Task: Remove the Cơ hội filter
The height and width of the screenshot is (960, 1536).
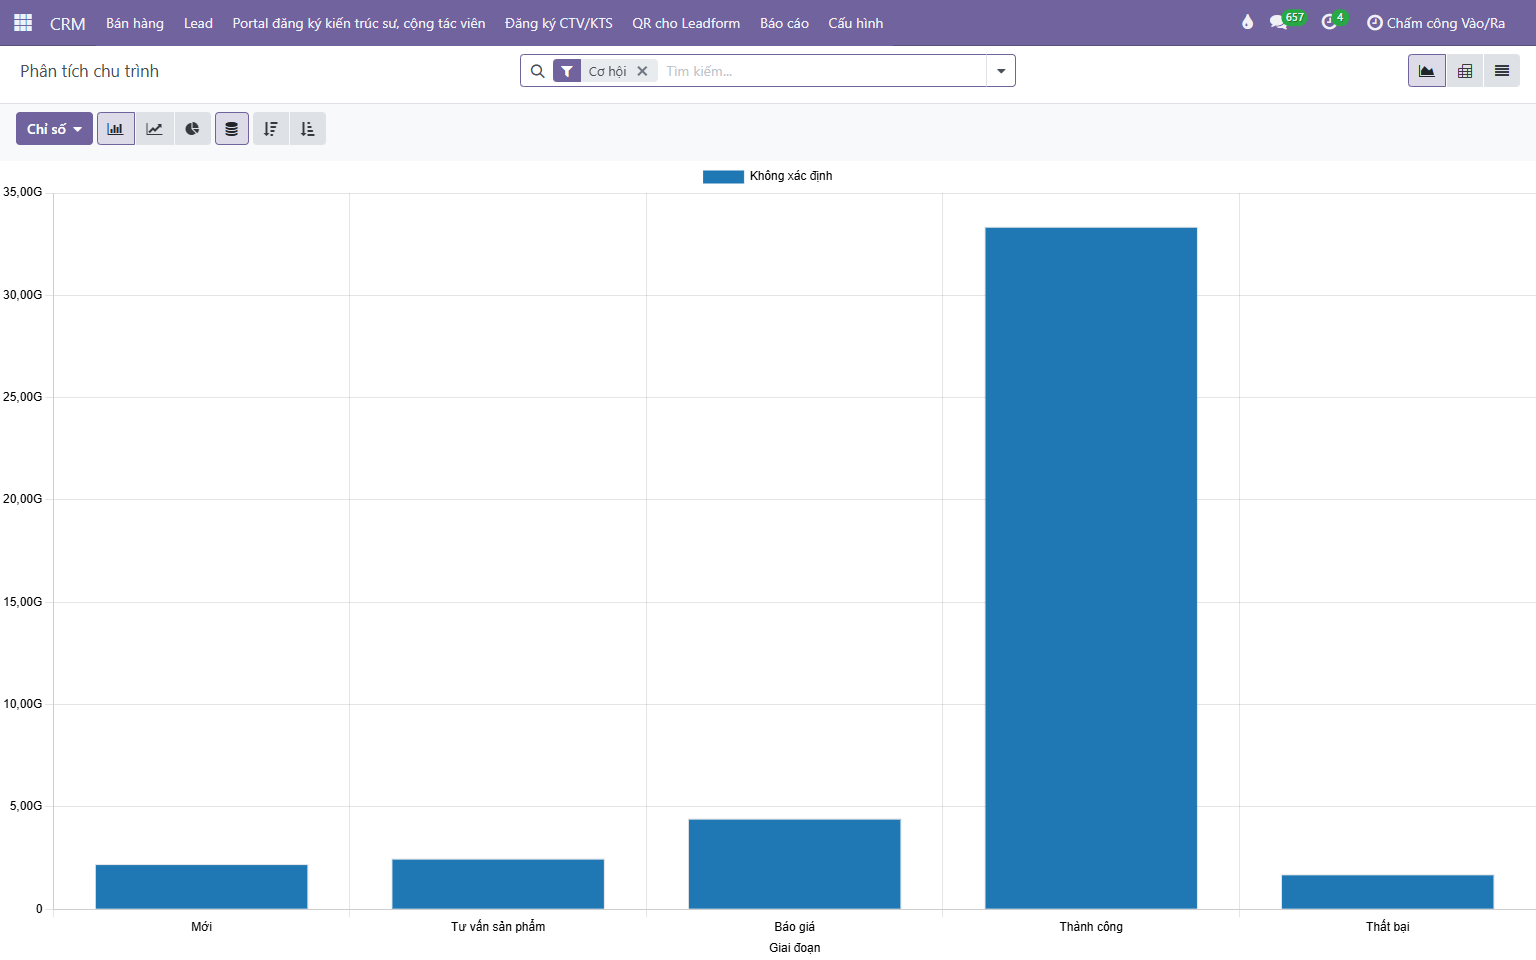Action: tap(642, 71)
